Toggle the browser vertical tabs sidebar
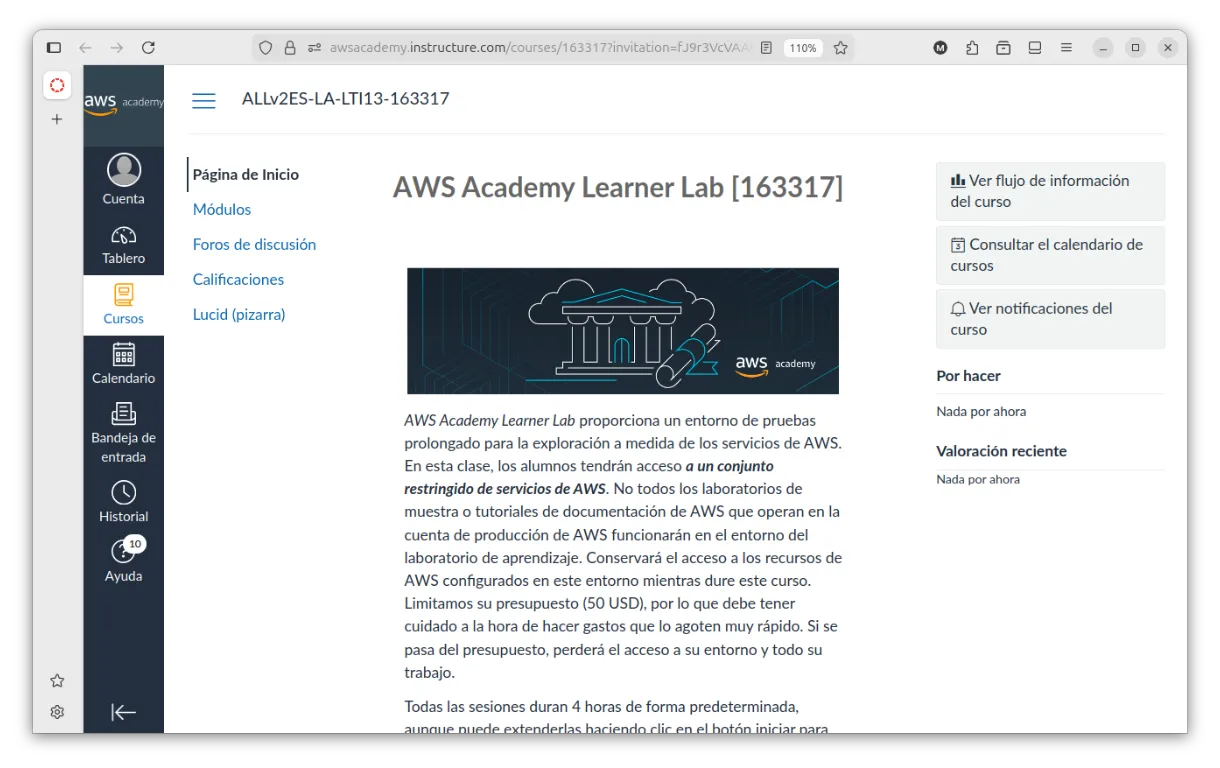Viewport: 1220px width, 768px height. point(54,48)
